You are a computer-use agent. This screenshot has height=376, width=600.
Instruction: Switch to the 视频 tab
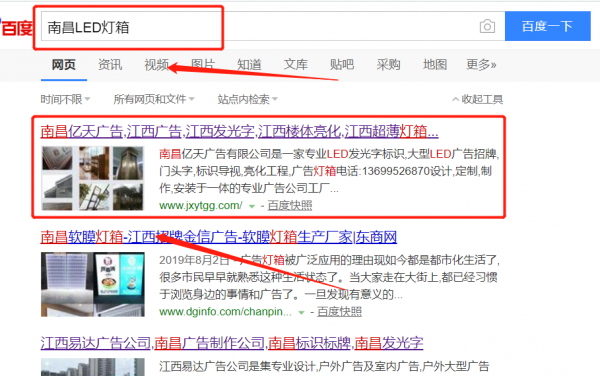pos(157,65)
